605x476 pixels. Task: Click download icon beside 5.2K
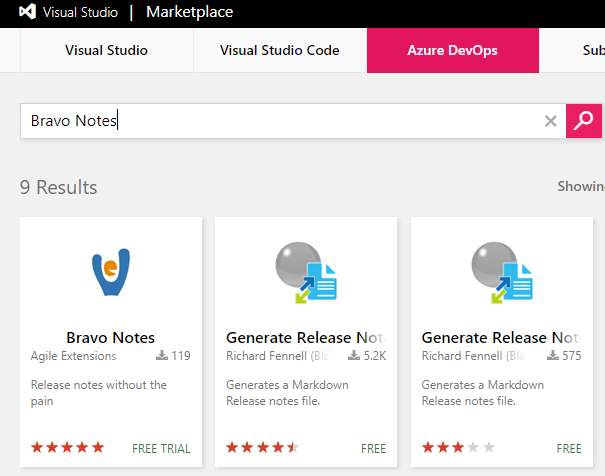(354, 355)
